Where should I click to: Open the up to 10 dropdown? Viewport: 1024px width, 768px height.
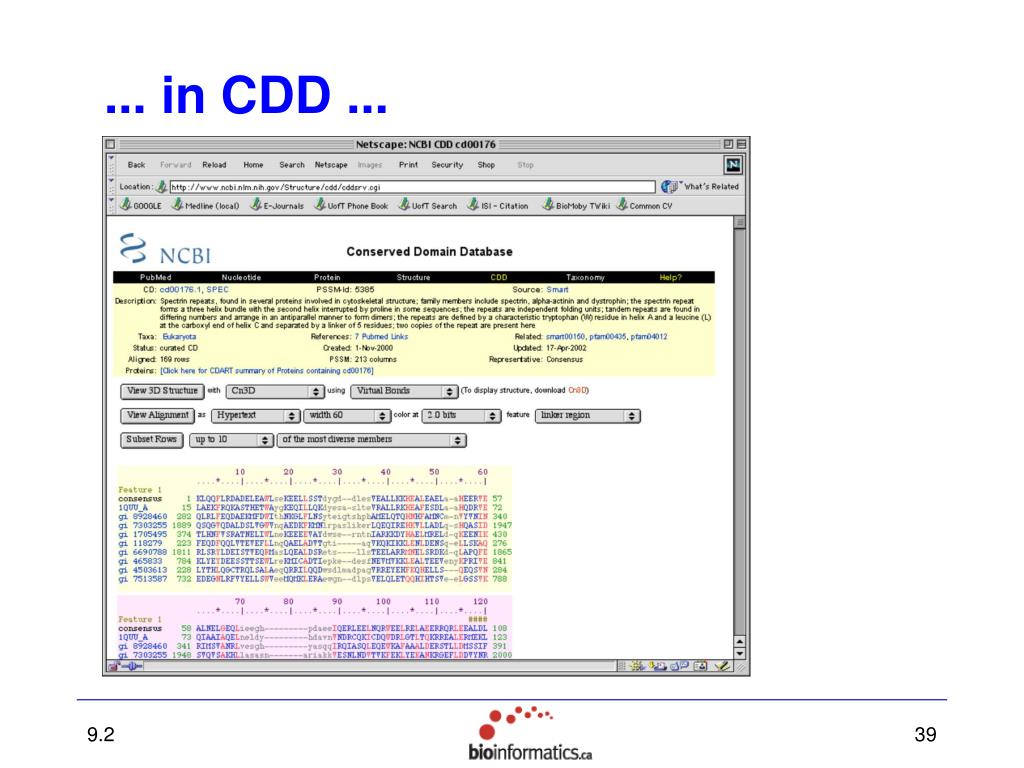231,440
